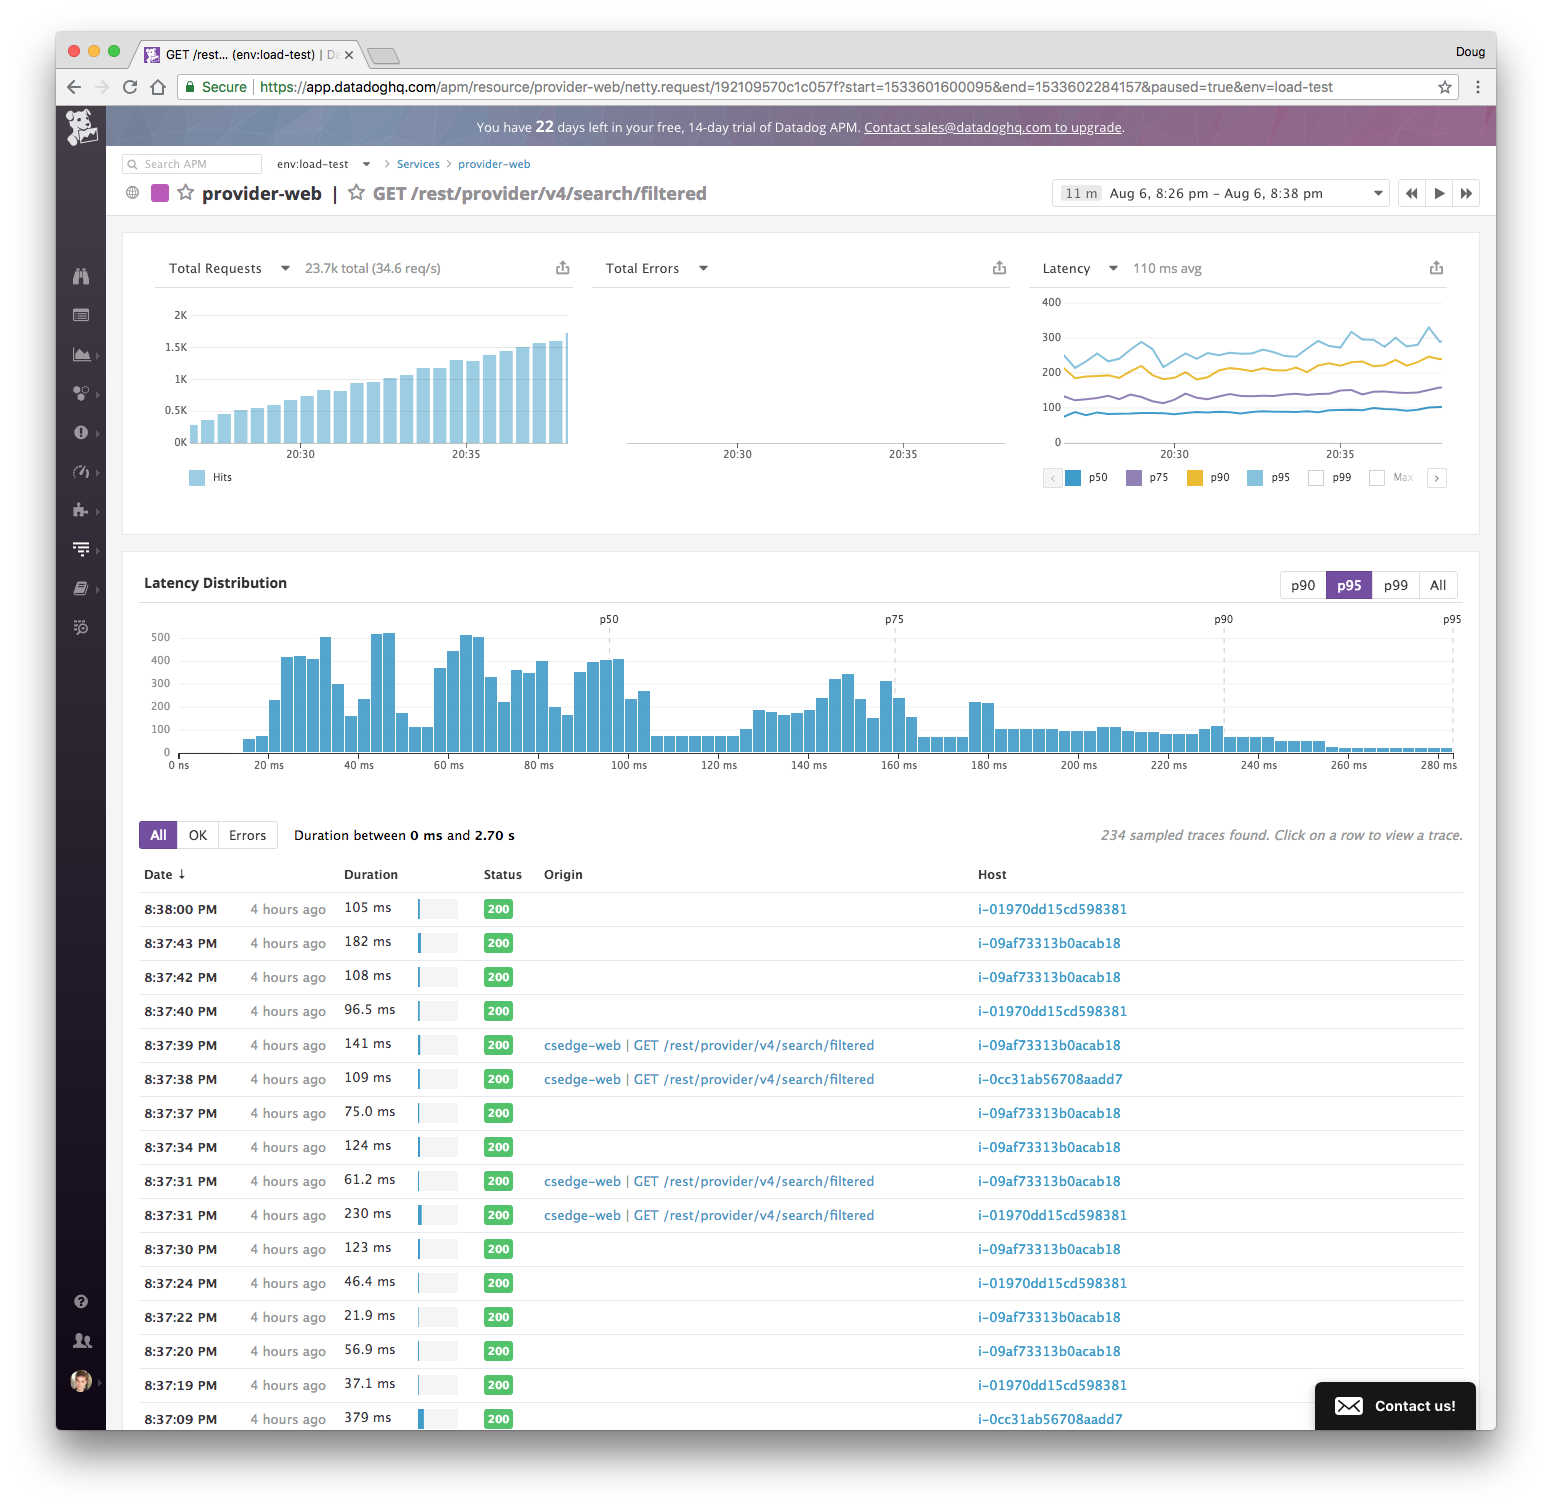Screen dimensions: 1552x1510
Task: Open the Datadog logo home icon
Action: [81, 128]
